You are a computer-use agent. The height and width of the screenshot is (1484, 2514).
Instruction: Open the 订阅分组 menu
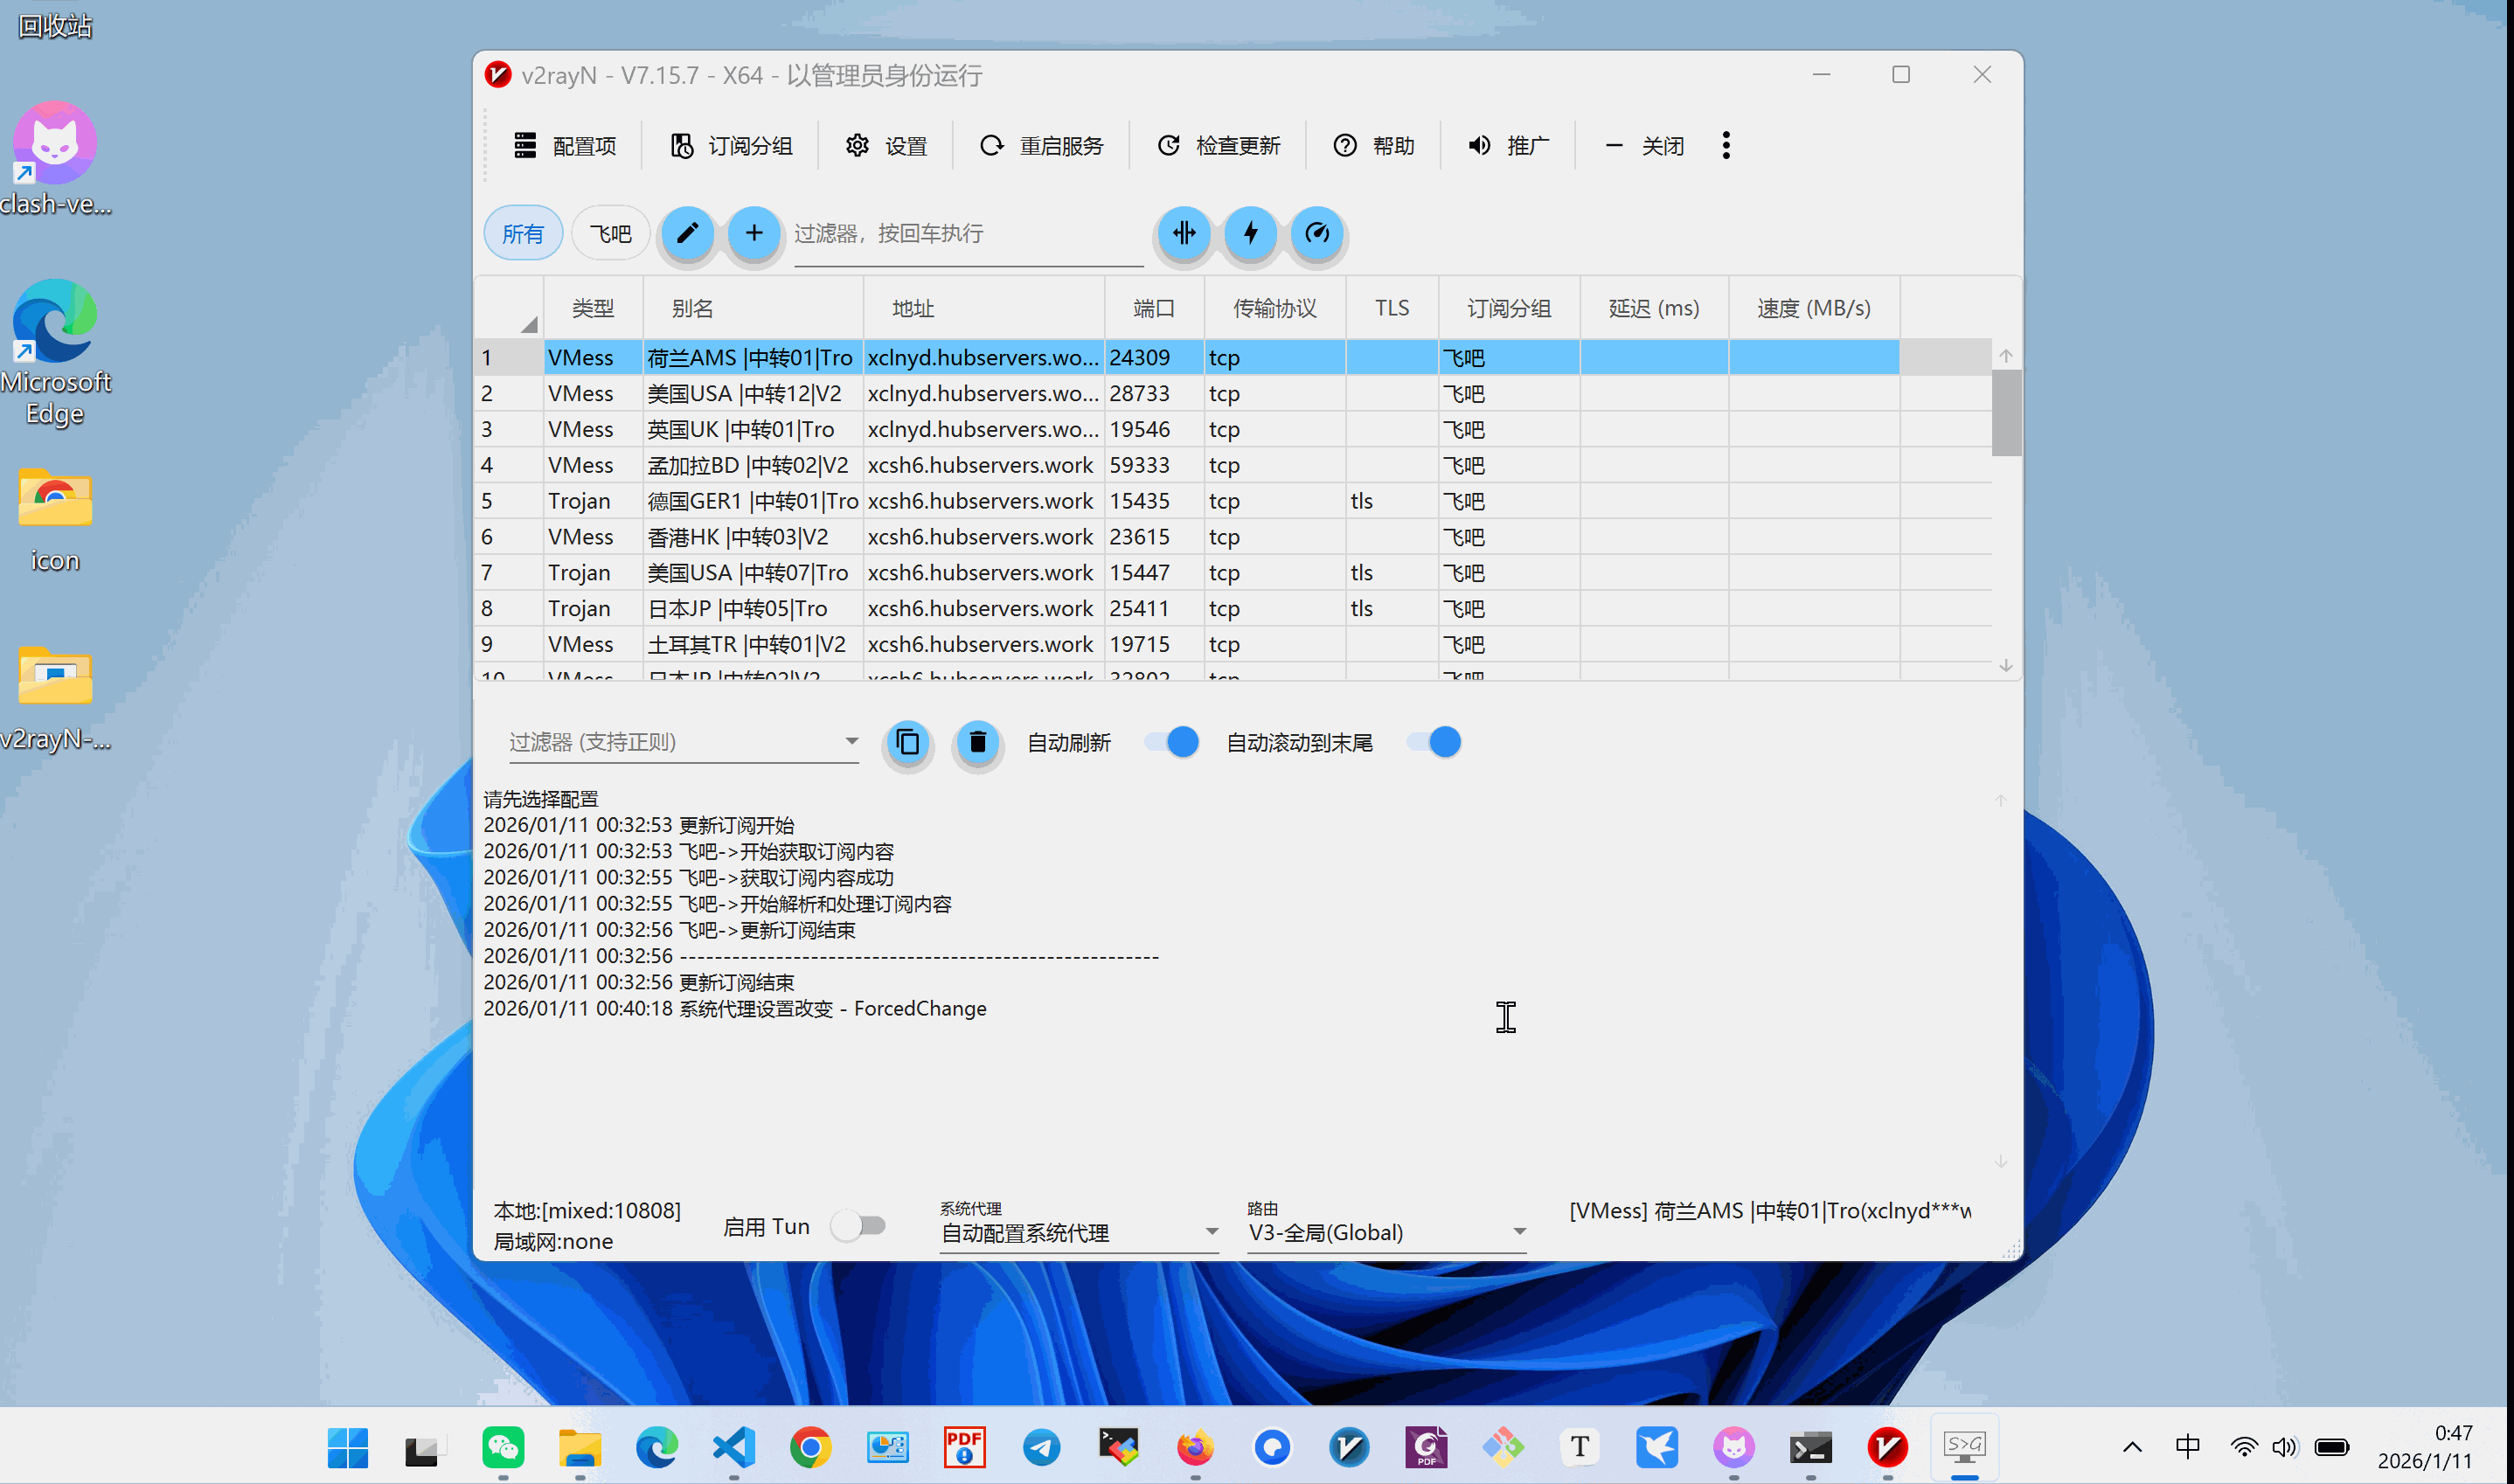(731, 146)
